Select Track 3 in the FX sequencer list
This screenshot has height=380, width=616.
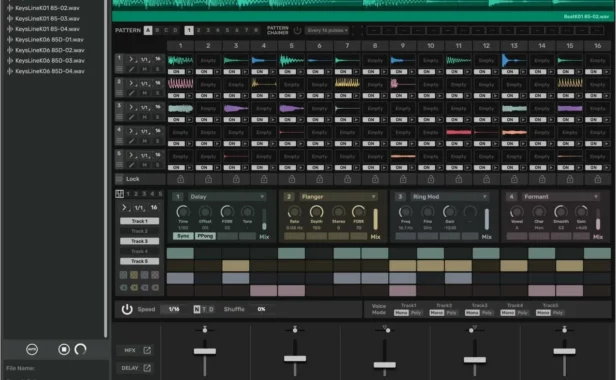139,241
